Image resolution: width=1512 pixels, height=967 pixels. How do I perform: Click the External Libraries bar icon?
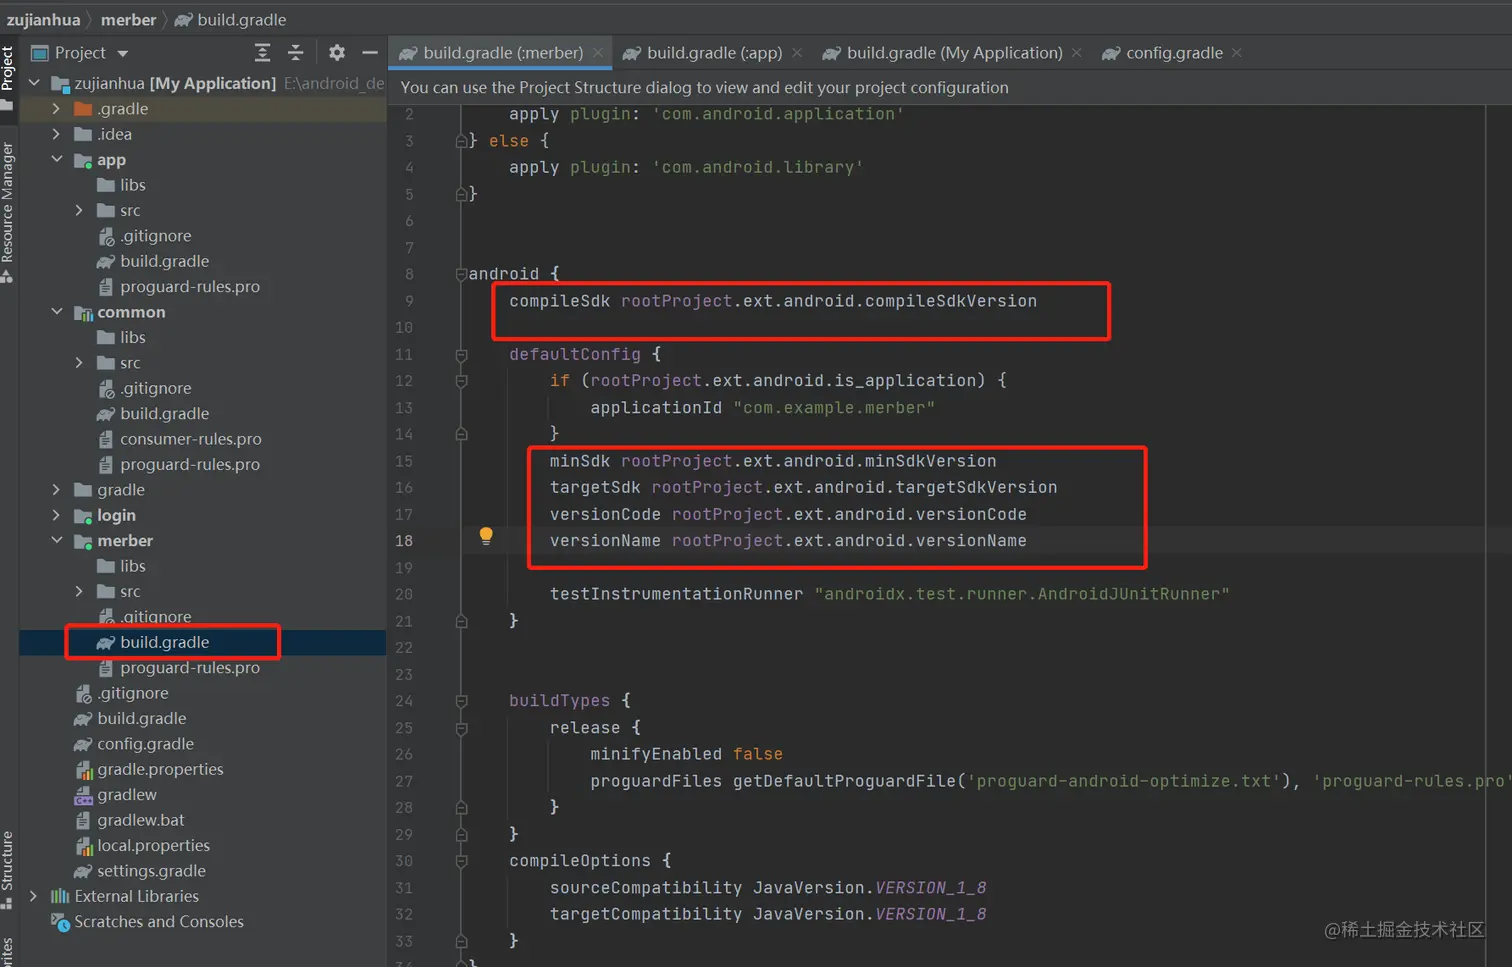click(60, 896)
